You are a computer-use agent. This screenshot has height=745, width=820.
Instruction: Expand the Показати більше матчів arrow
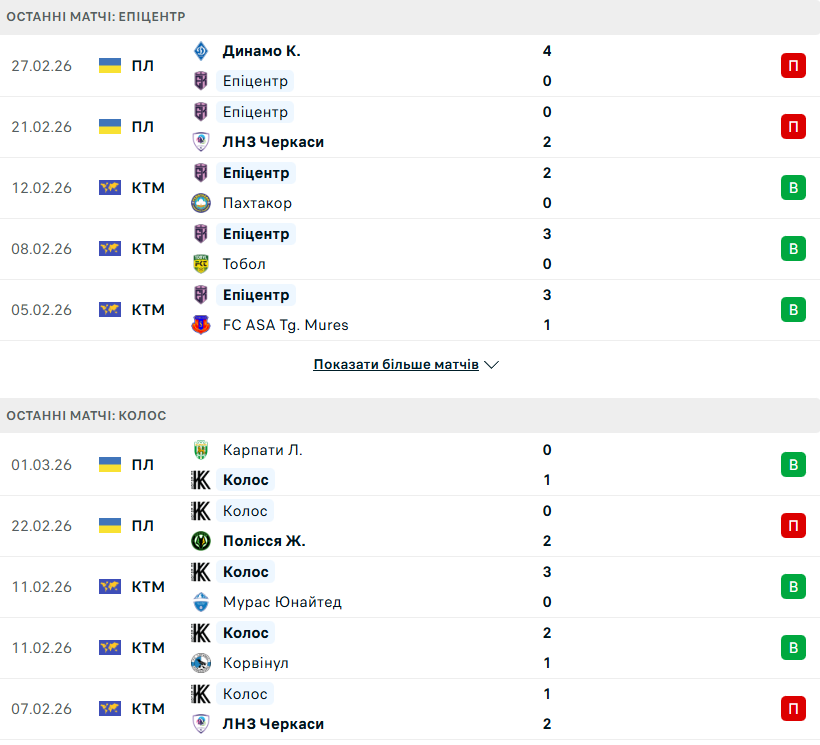(x=491, y=365)
